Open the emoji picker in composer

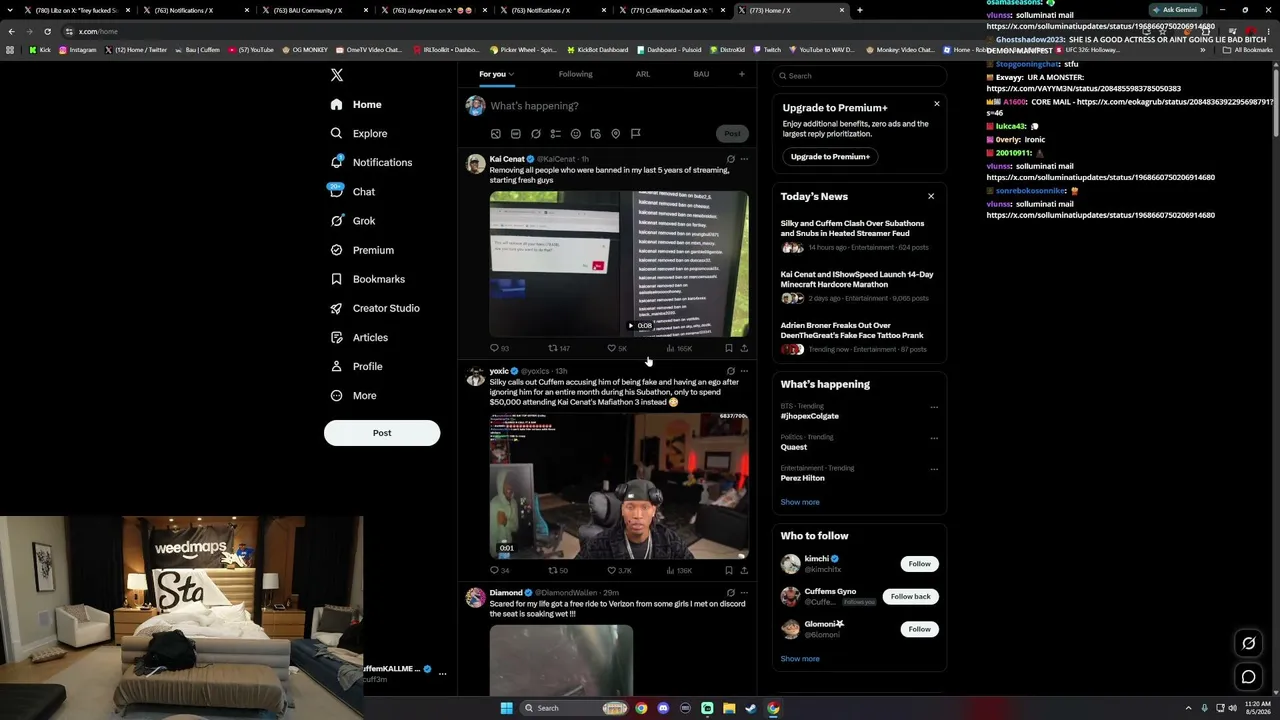pos(576,134)
